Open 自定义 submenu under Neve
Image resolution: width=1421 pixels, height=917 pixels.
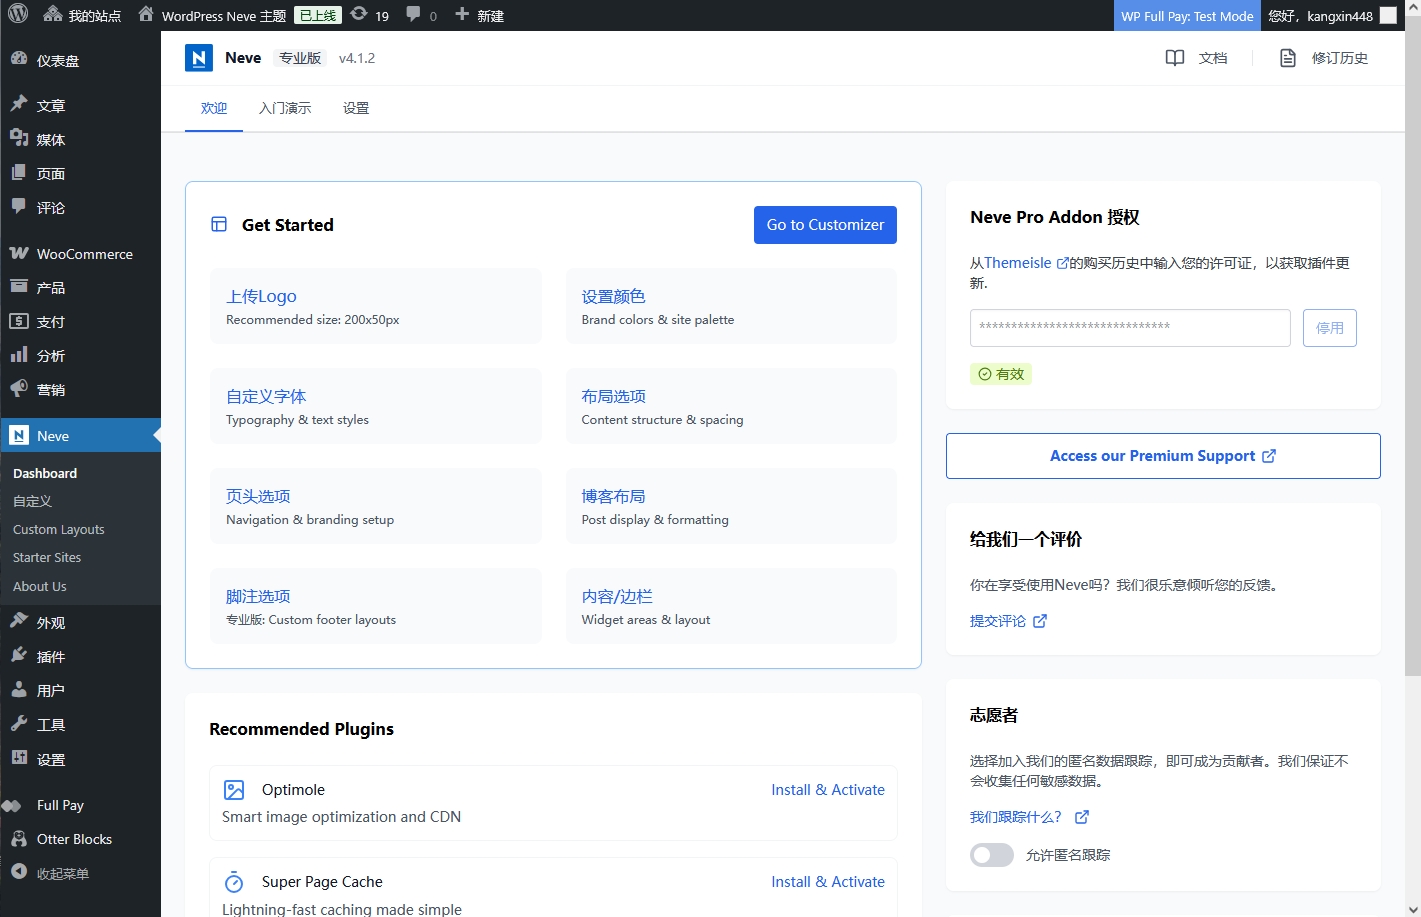32,501
